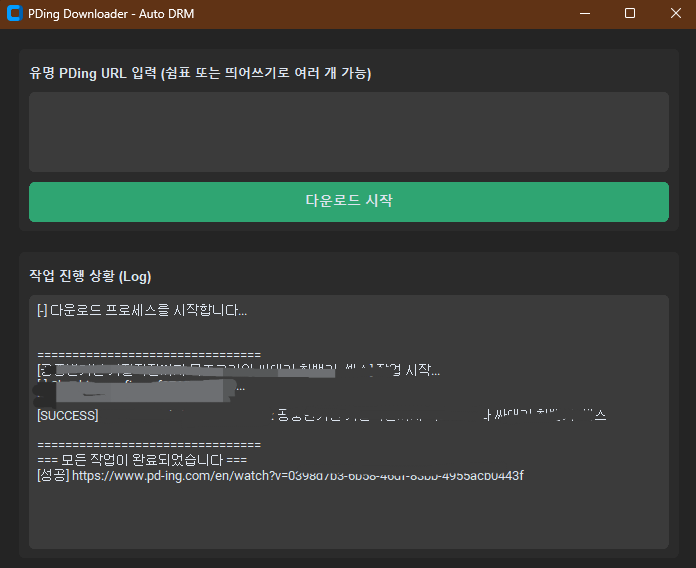Start download with the green 다운로드 시작 button
The image size is (696, 568).
[348, 202]
